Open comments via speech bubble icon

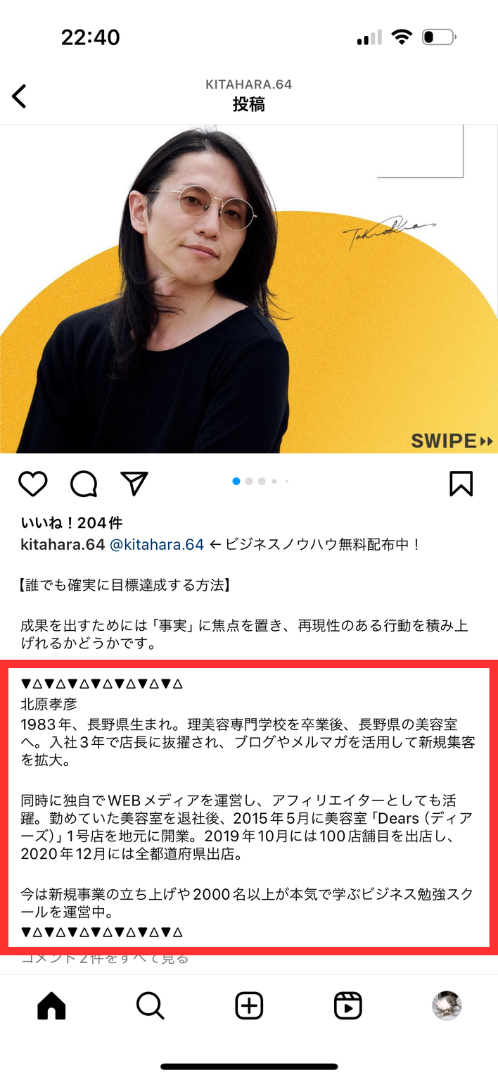tap(84, 484)
